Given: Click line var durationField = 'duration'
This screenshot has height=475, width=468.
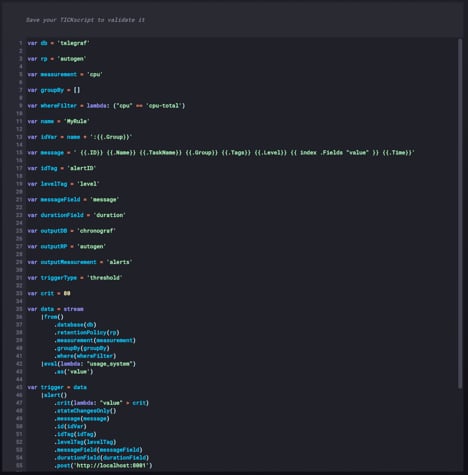Looking at the screenshot, I should point(76,215).
